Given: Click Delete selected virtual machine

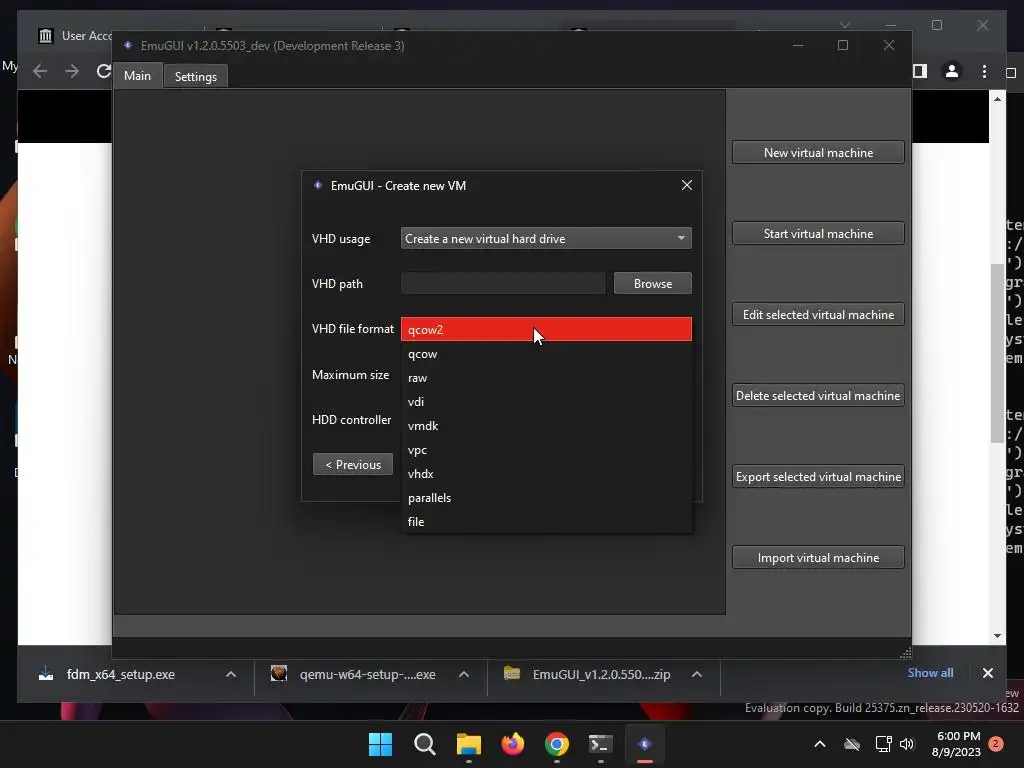Looking at the screenshot, I should pyautogui.click(x=818, y=395).
